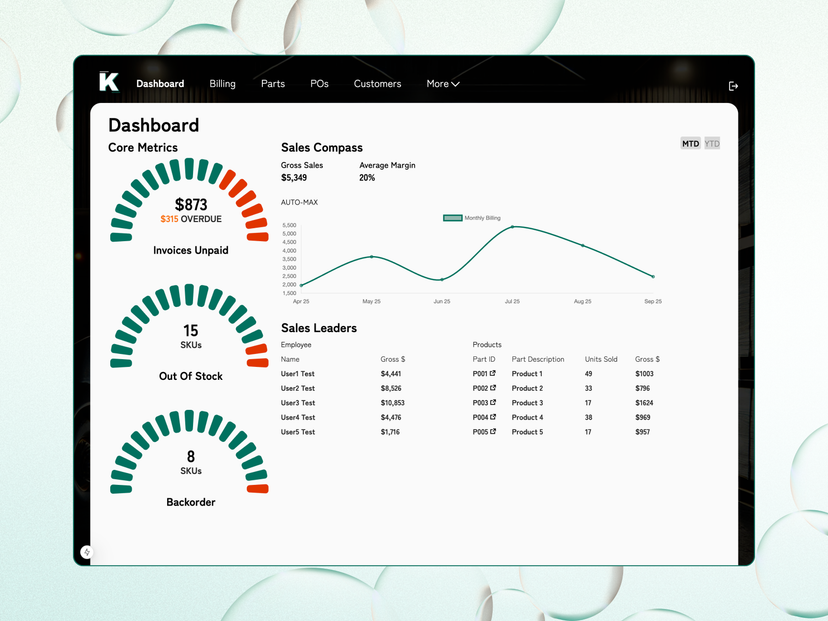The image size is (828, 621).
Task: Select Product 1 in the products table
Action: pyautogui.click(x=527, y=374)
